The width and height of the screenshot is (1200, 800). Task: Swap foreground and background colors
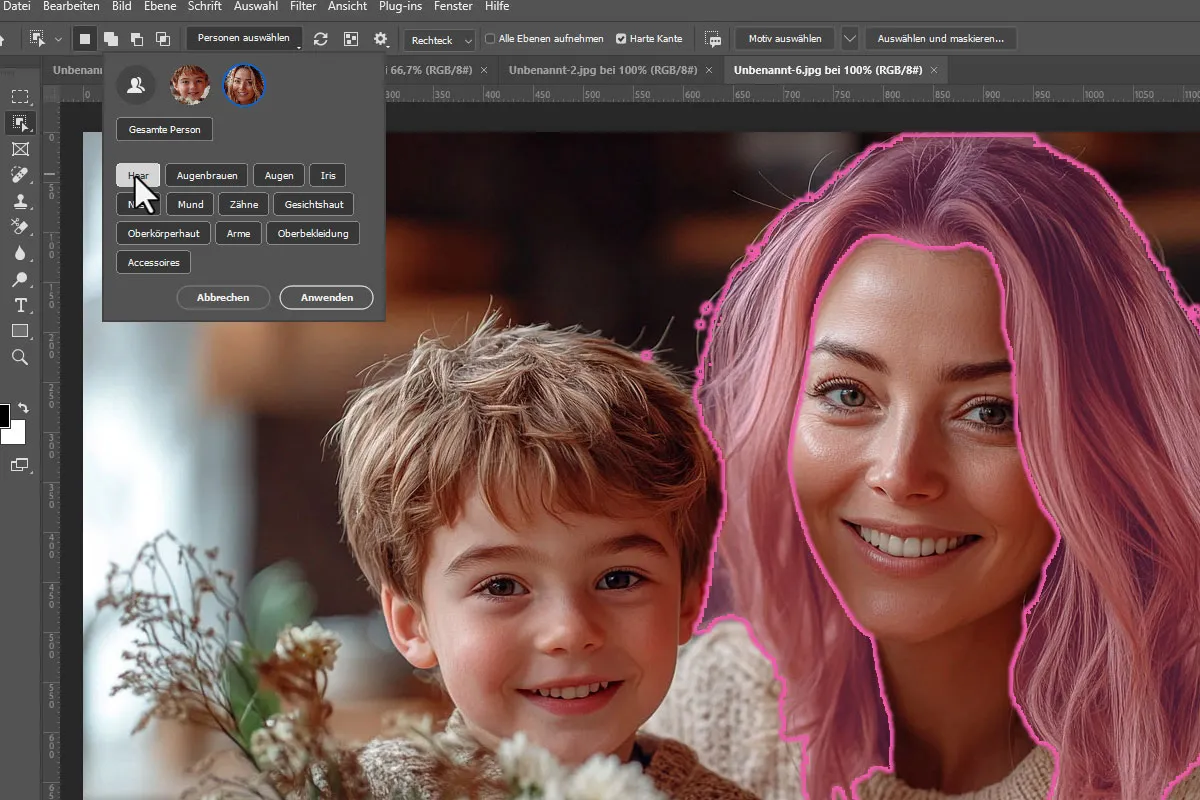pyautogui.click(x=23, y=408)
